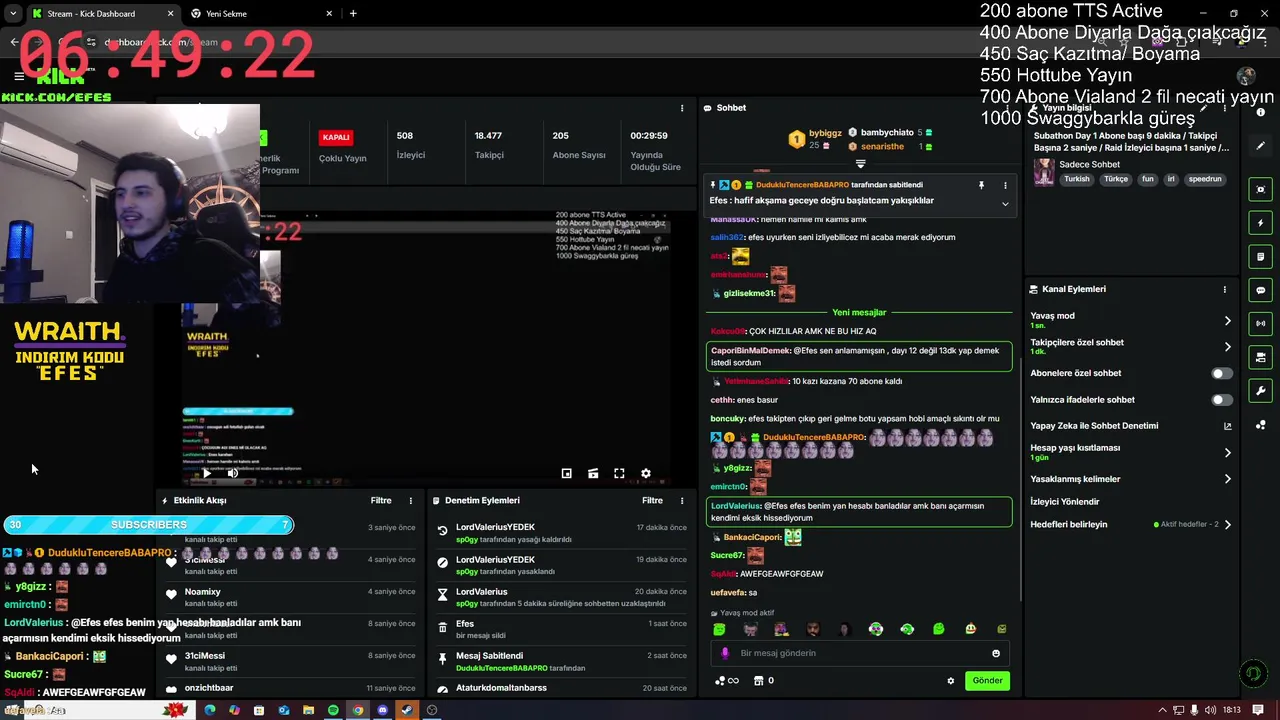The width and height of the screenshot is (1280, 720).
Task: Open the info icon in right sidebar
Action: click(x=1260, y=112)
